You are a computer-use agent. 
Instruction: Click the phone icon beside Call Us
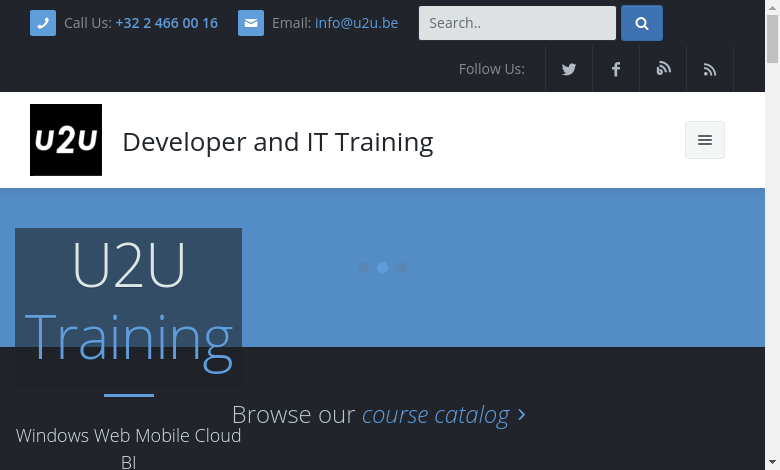click(43, 23)
